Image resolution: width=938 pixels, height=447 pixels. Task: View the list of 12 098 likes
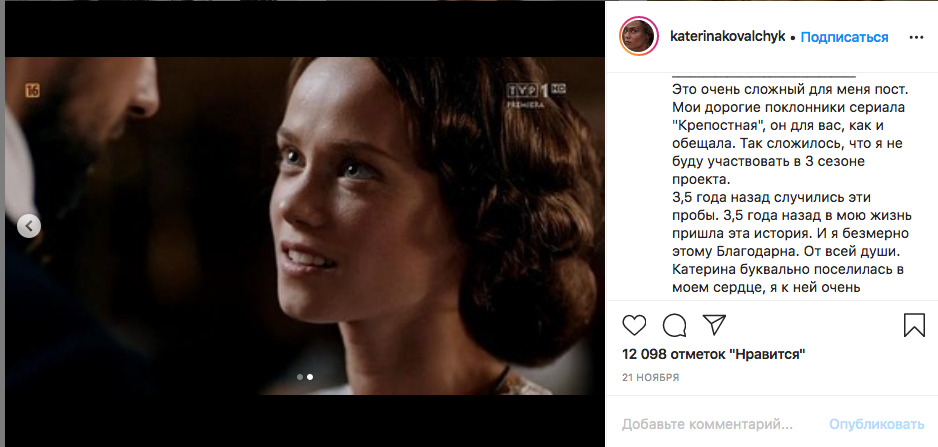pos(714,354)
